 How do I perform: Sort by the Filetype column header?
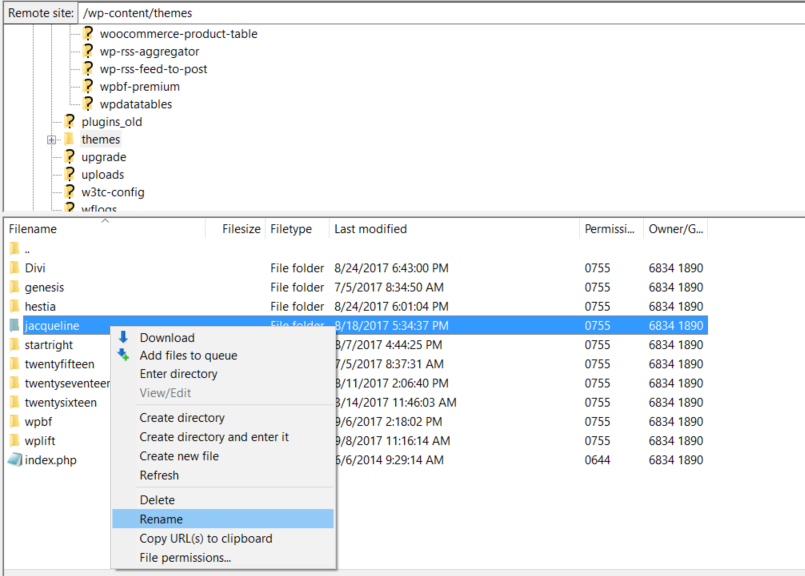297,229
